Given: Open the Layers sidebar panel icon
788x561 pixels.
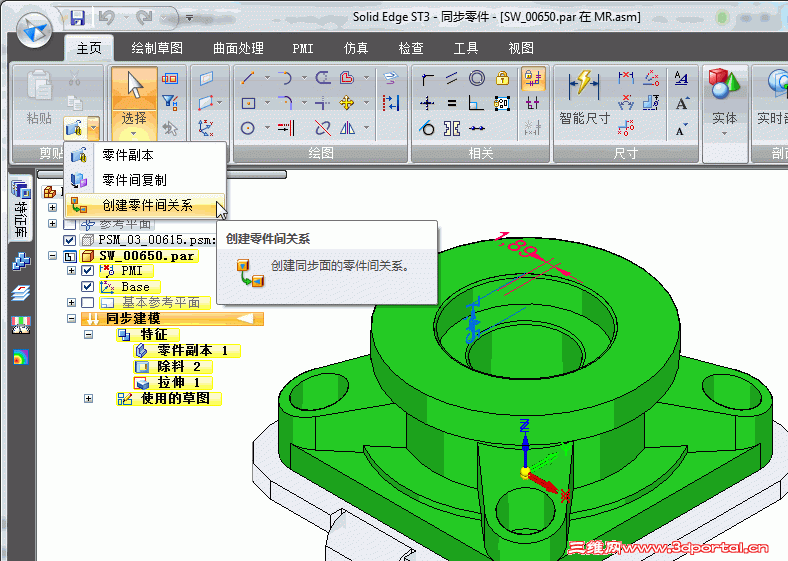Looking at the screenshot, I should [21, 293].
